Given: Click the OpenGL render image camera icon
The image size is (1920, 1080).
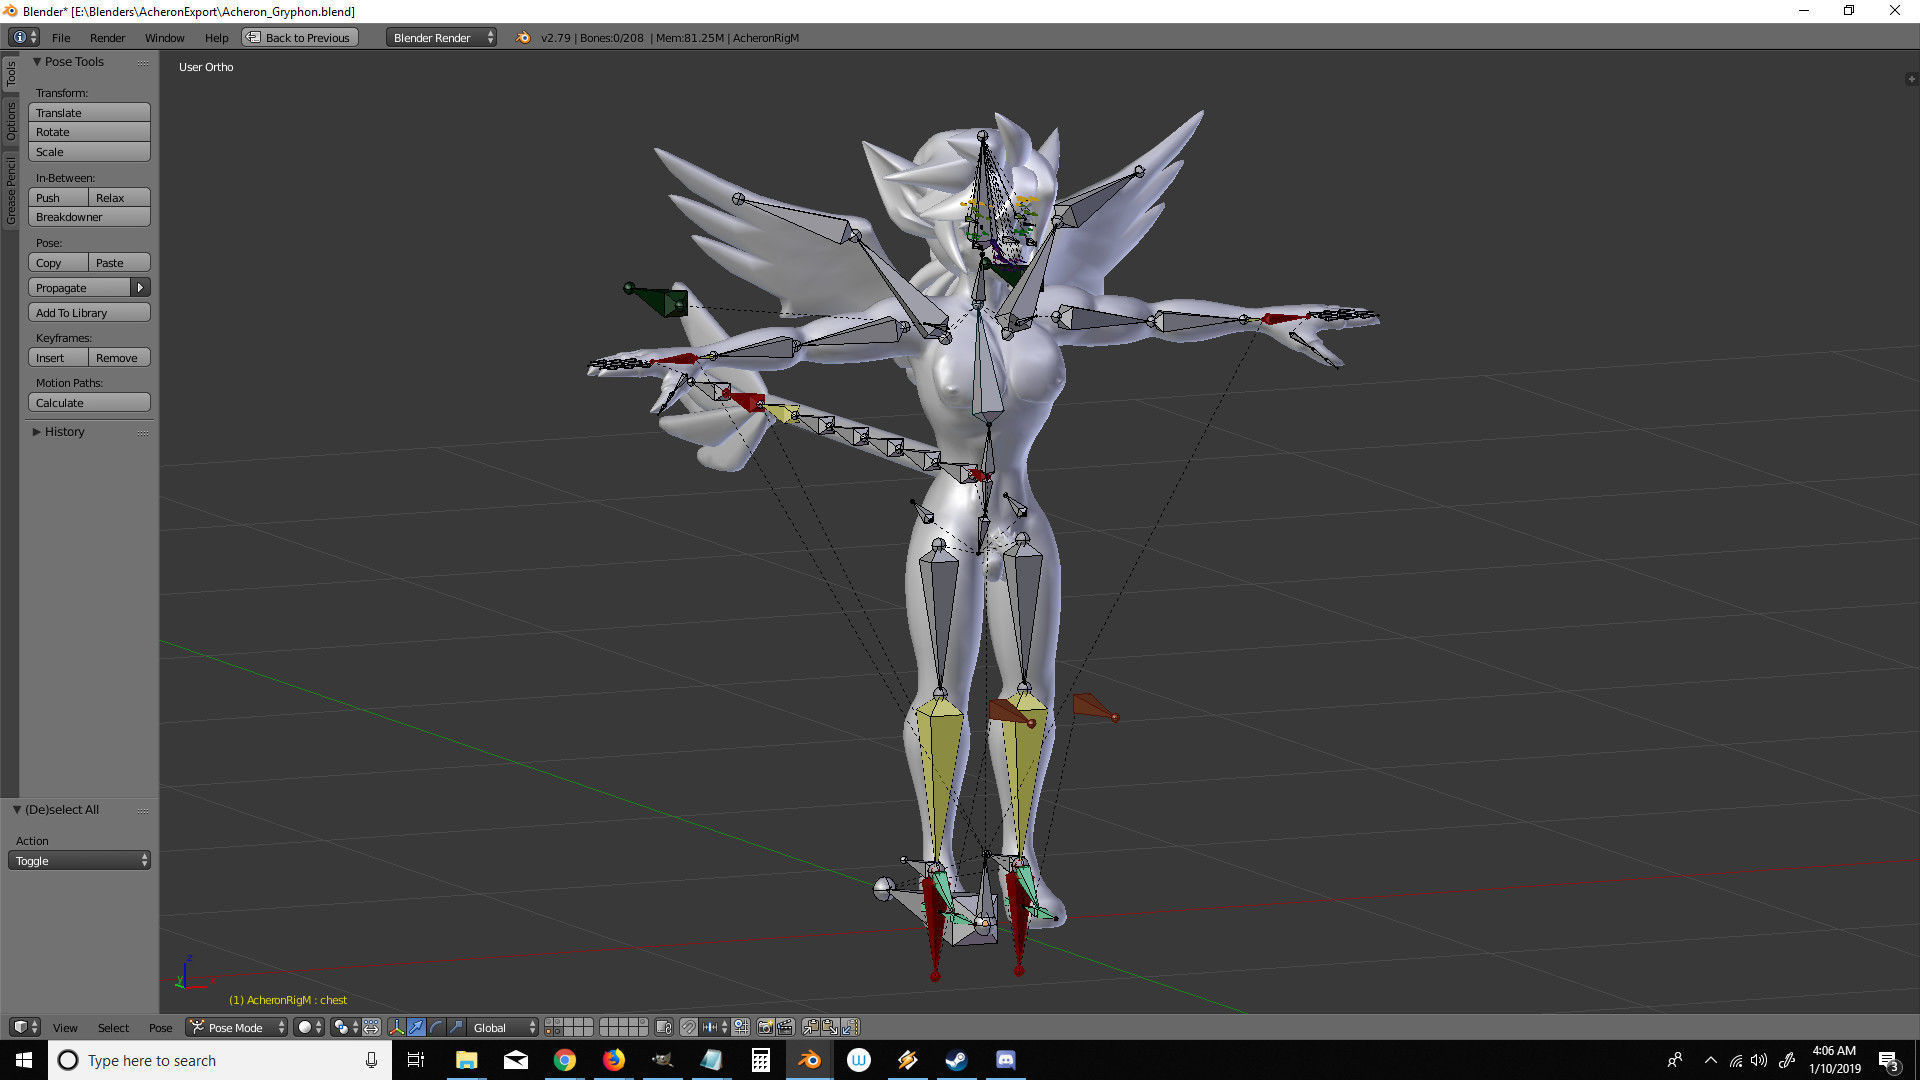Looking at the screenshot, I should (765, 1027).
